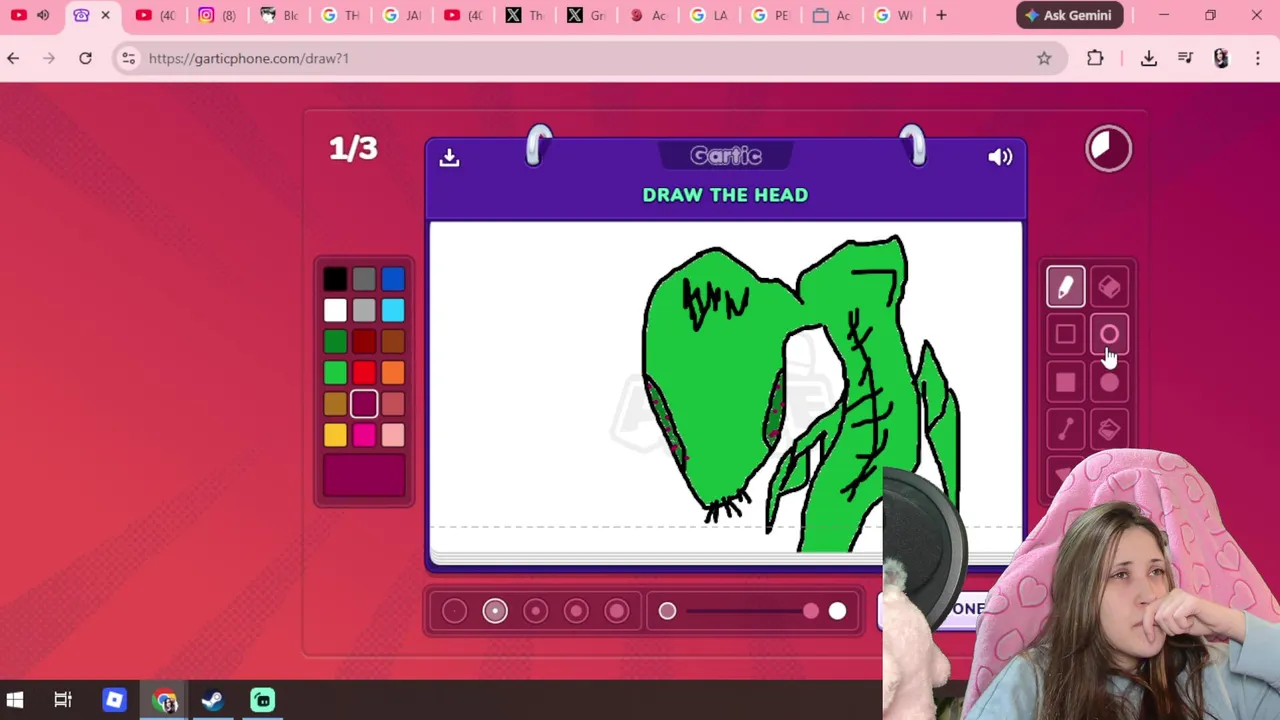The width and height of the screenshot is (1280, 720).
Task: Click the Ask Gemini button
Action: click(x=1069, y=15)
